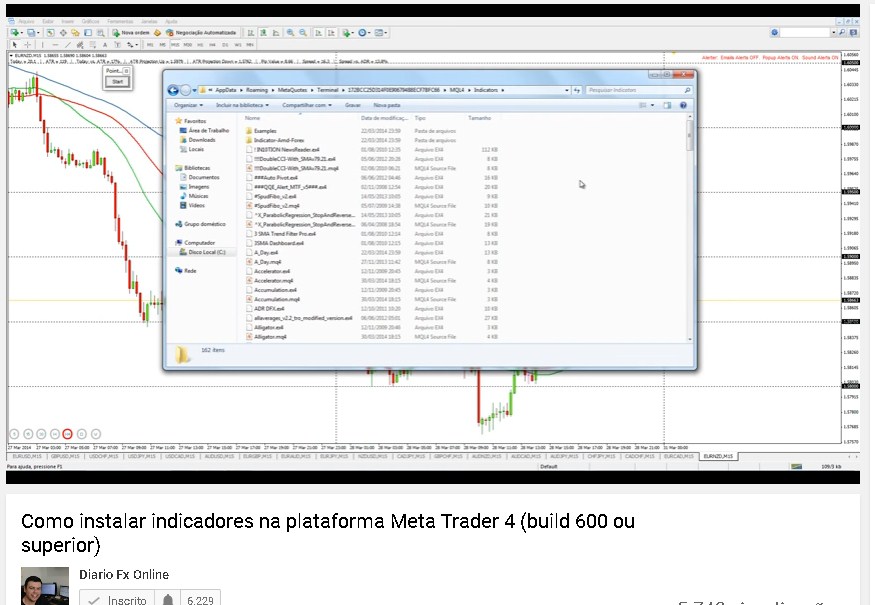
Task: Open the Profiles toolbar button
Action: (x=32, y=33)
